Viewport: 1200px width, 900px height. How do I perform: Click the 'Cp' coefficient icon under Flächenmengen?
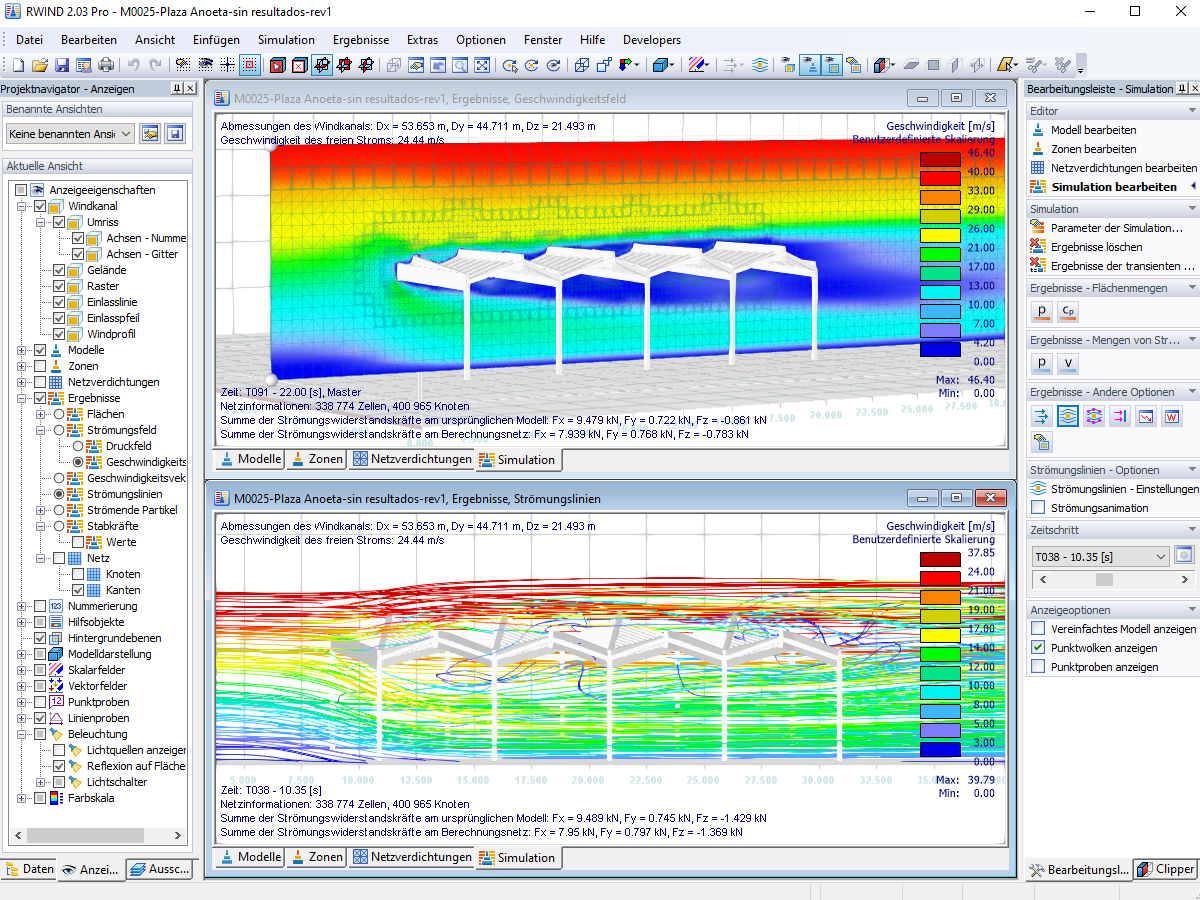[x=1068, y=313]
